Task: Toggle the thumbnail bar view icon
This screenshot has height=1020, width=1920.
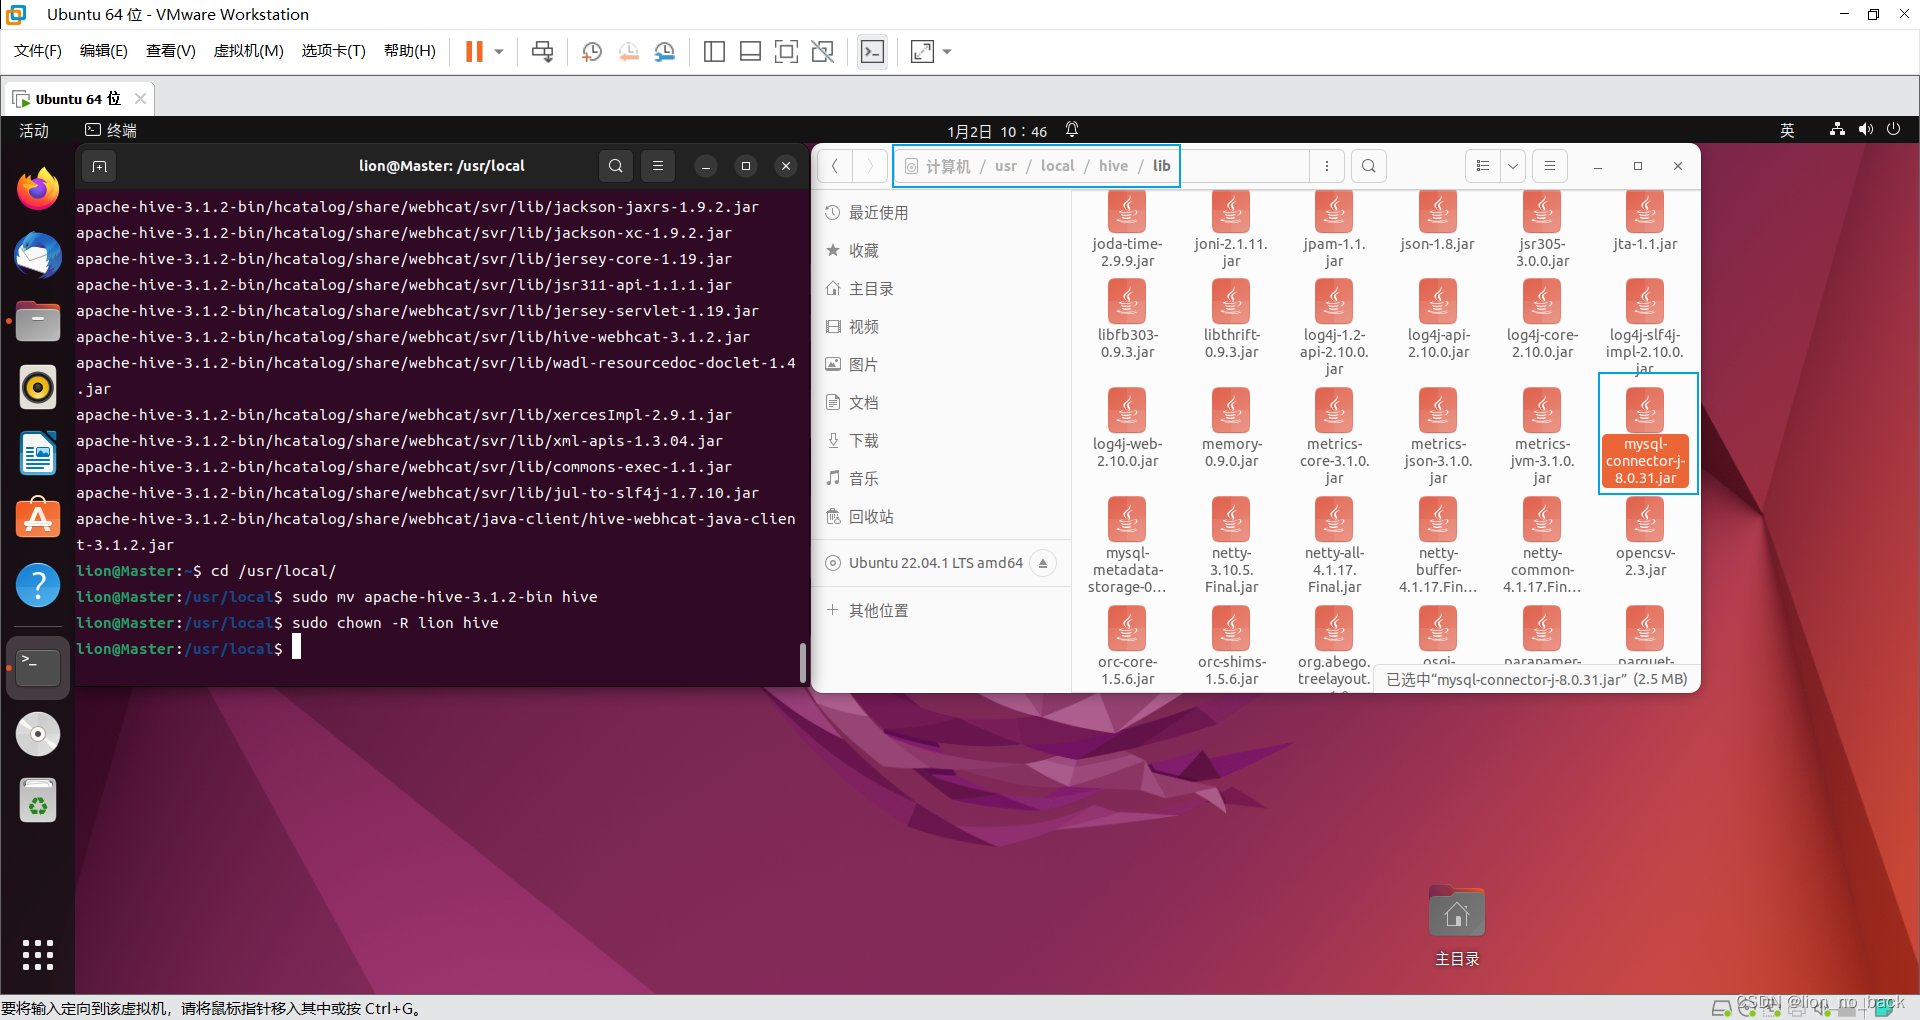Action: pos(750,51)
